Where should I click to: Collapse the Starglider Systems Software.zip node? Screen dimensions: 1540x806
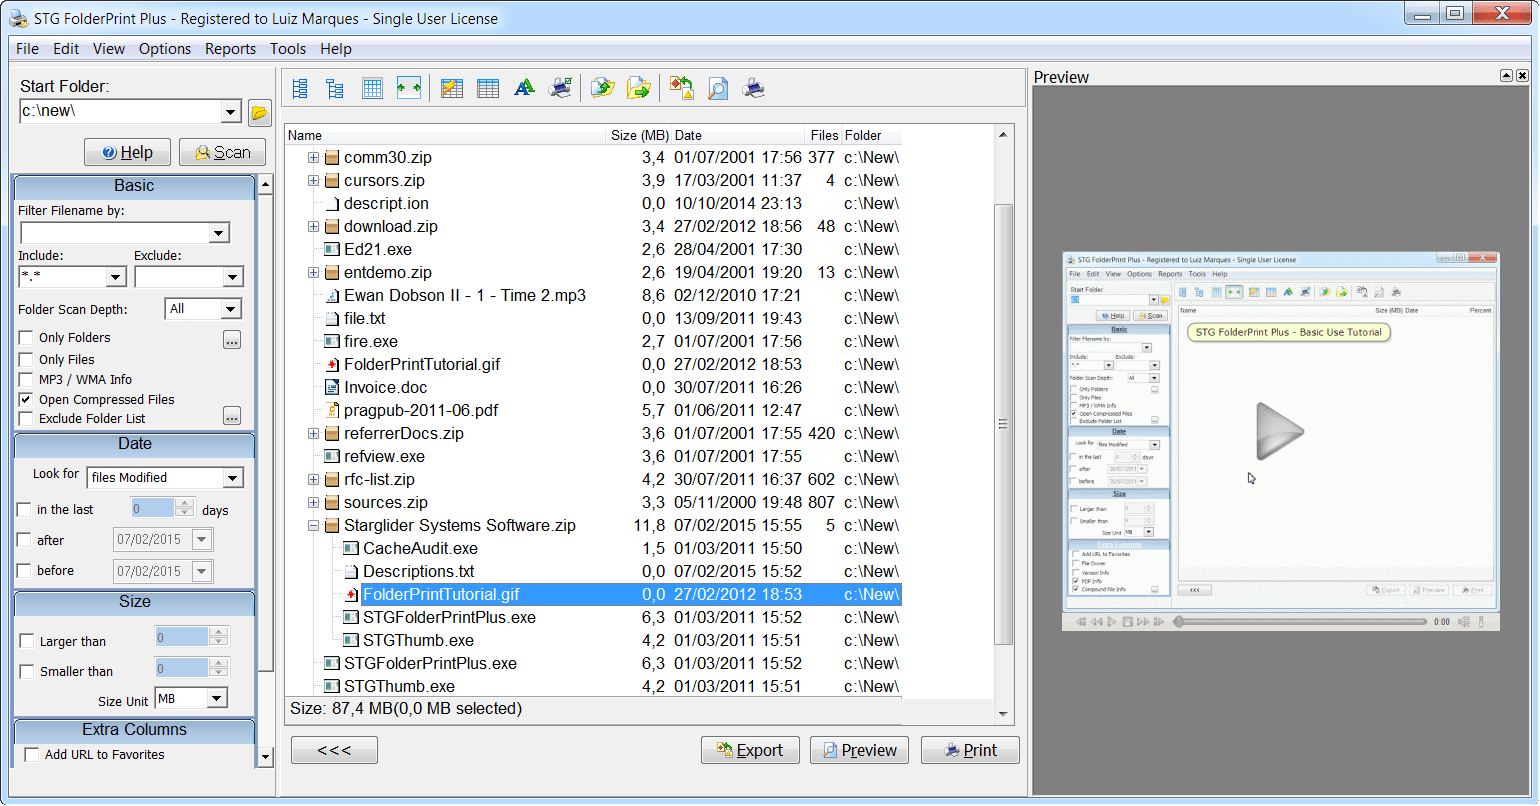tap(313, 526)
